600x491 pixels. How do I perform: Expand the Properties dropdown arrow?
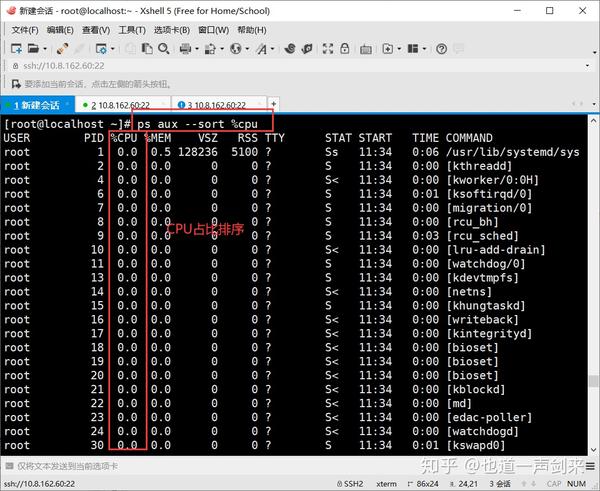[x=112, y=49]
